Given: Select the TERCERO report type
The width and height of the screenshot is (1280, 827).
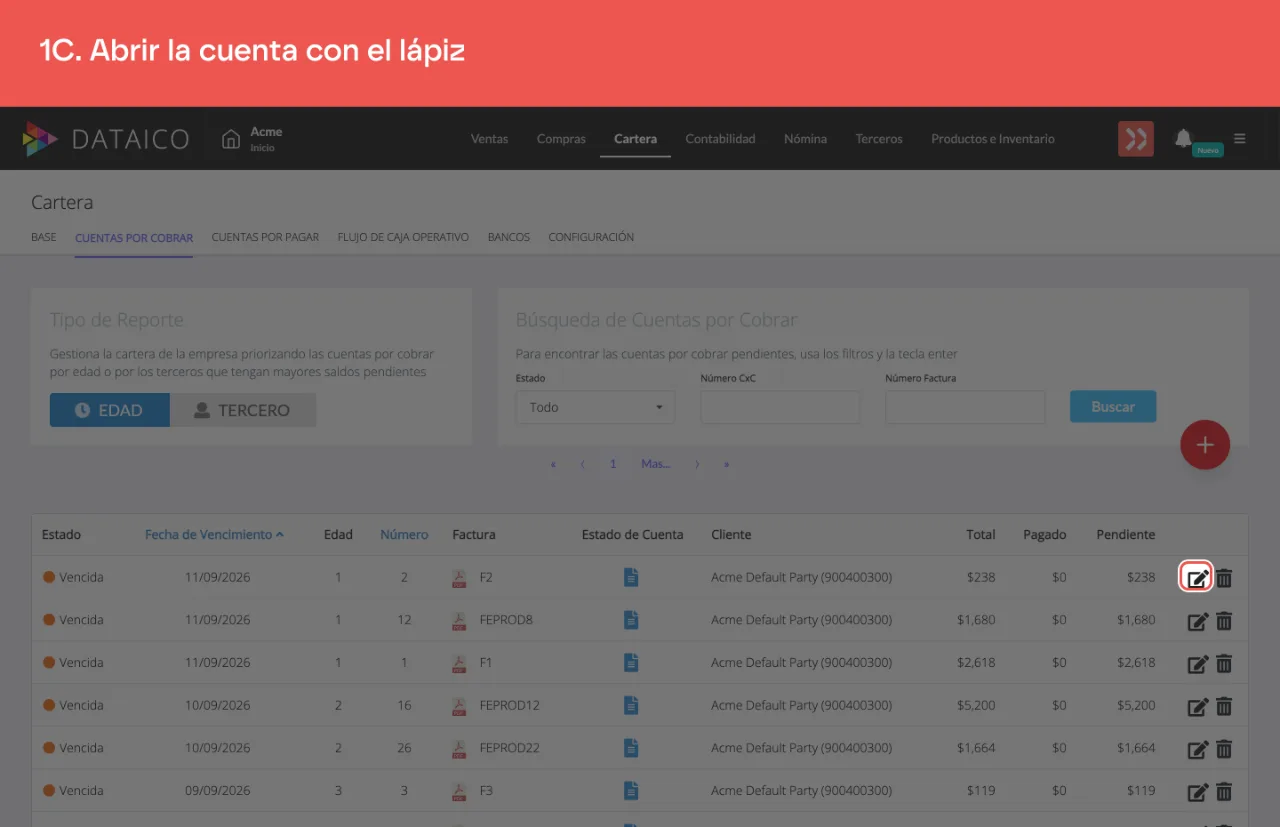Looking at the screenshot, I should tap(243, 410).
